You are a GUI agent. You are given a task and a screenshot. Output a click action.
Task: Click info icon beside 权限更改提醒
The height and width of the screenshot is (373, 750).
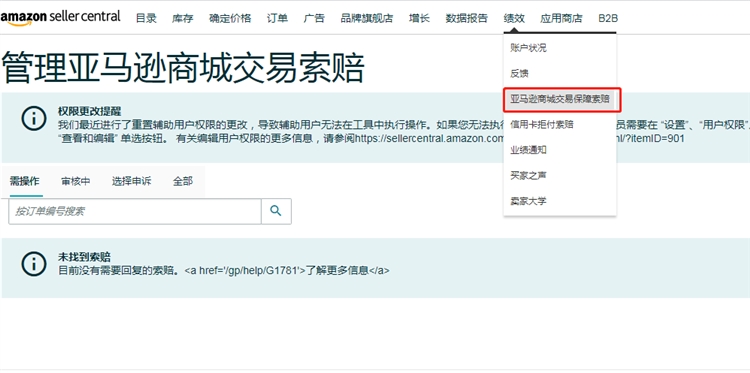pyautogui.click(x=34, y=119)
